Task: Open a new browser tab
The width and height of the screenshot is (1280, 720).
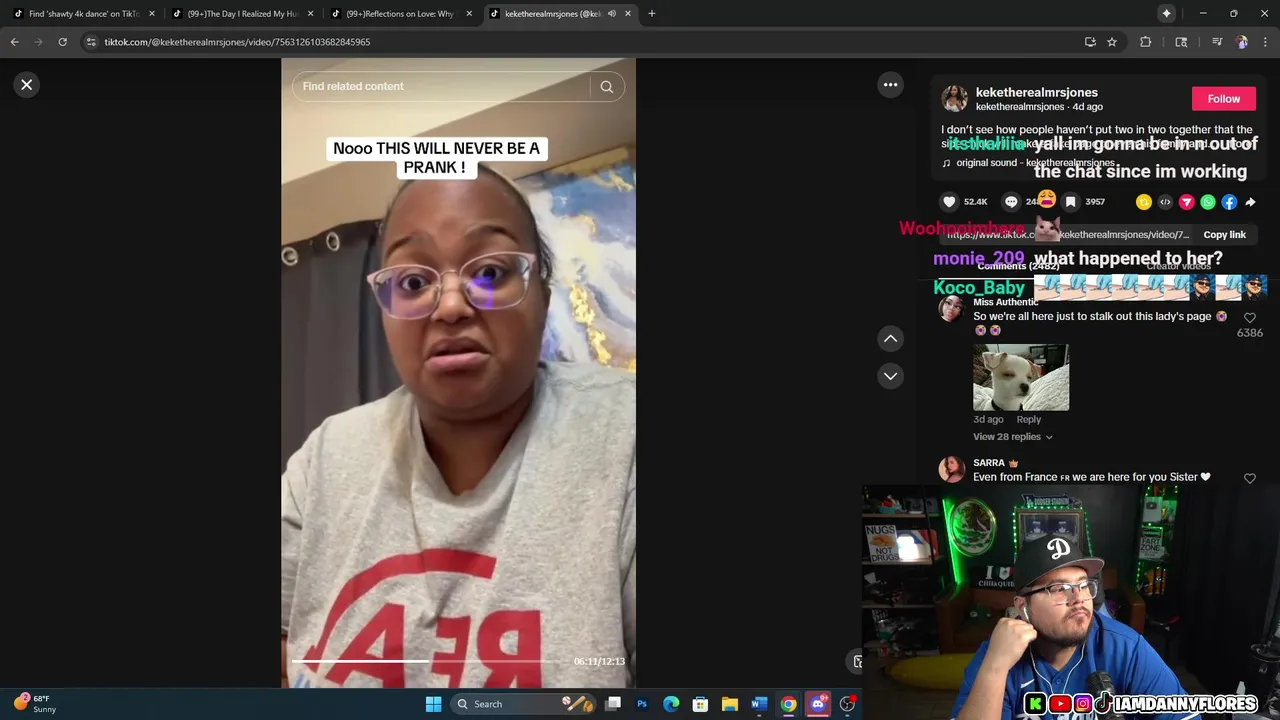Action: click(652, 14)
